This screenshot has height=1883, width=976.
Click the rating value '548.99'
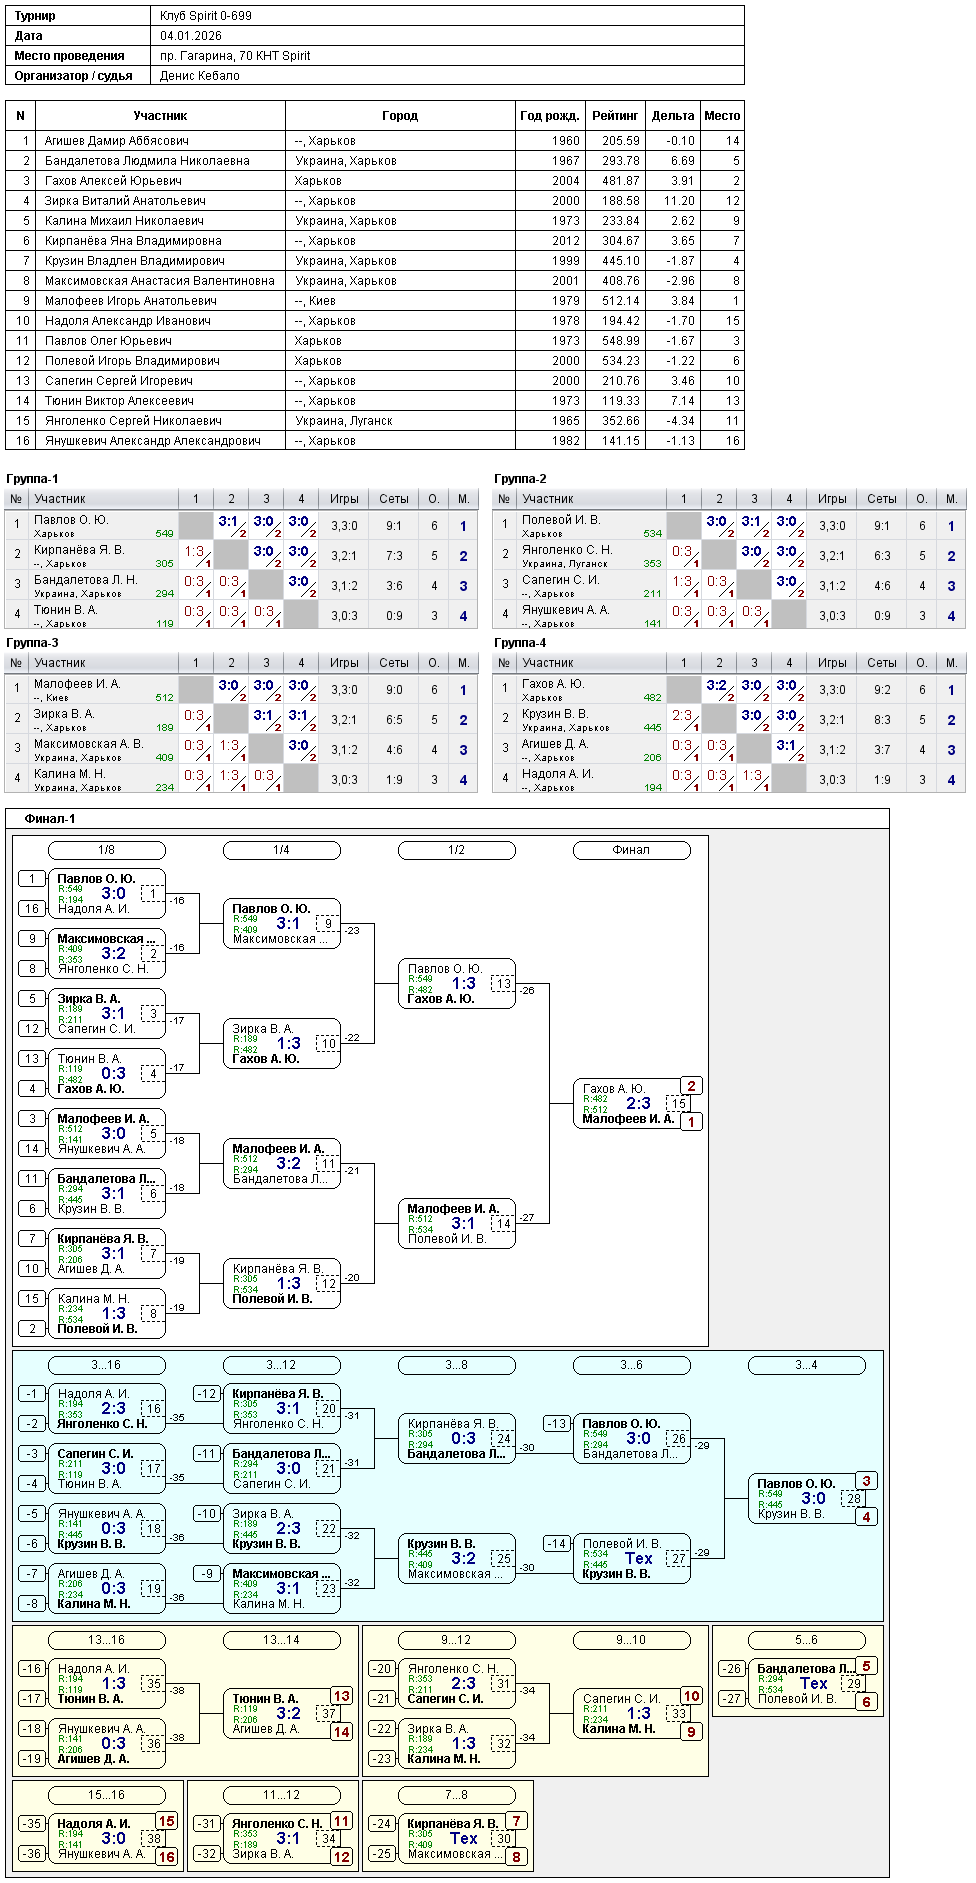click(621, 341)
